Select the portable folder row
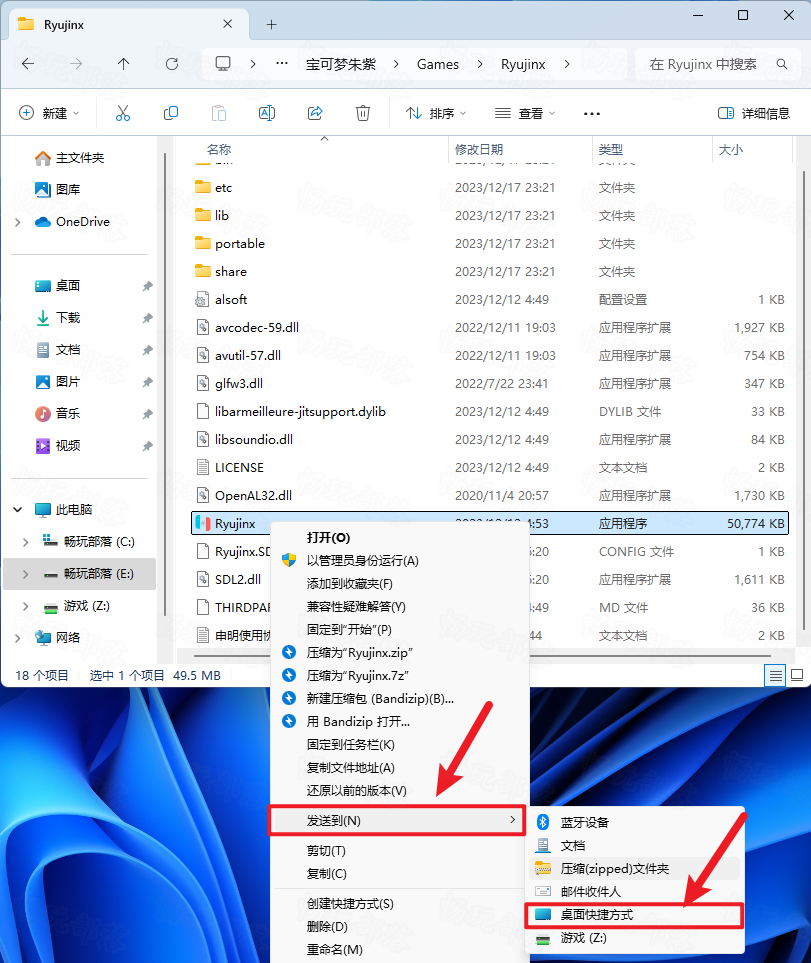Image resolution: width=811 pixels, height=963 pixels. 490,244
